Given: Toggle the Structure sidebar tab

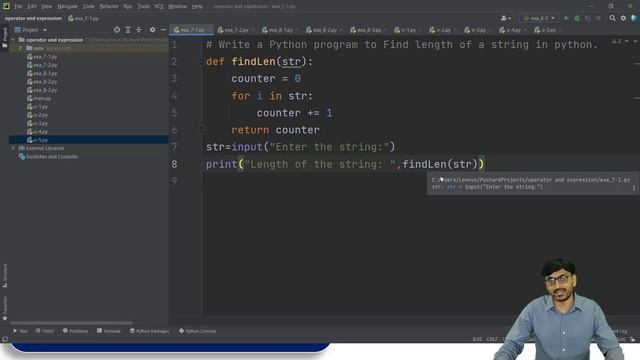Looking at the screenshot, I should 5,276.
